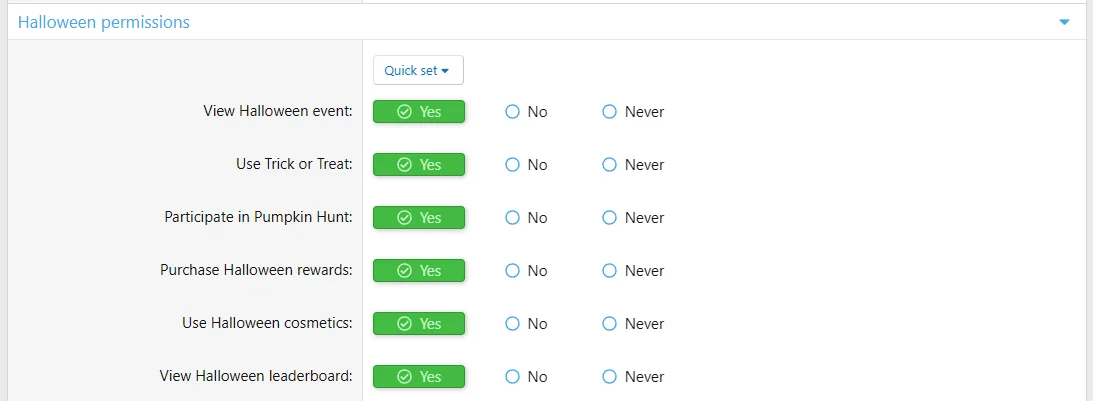This screenshot has width=1093, height=401.
Task: Set Participate in Pumpkin Hunt to No
Action: 526,218
